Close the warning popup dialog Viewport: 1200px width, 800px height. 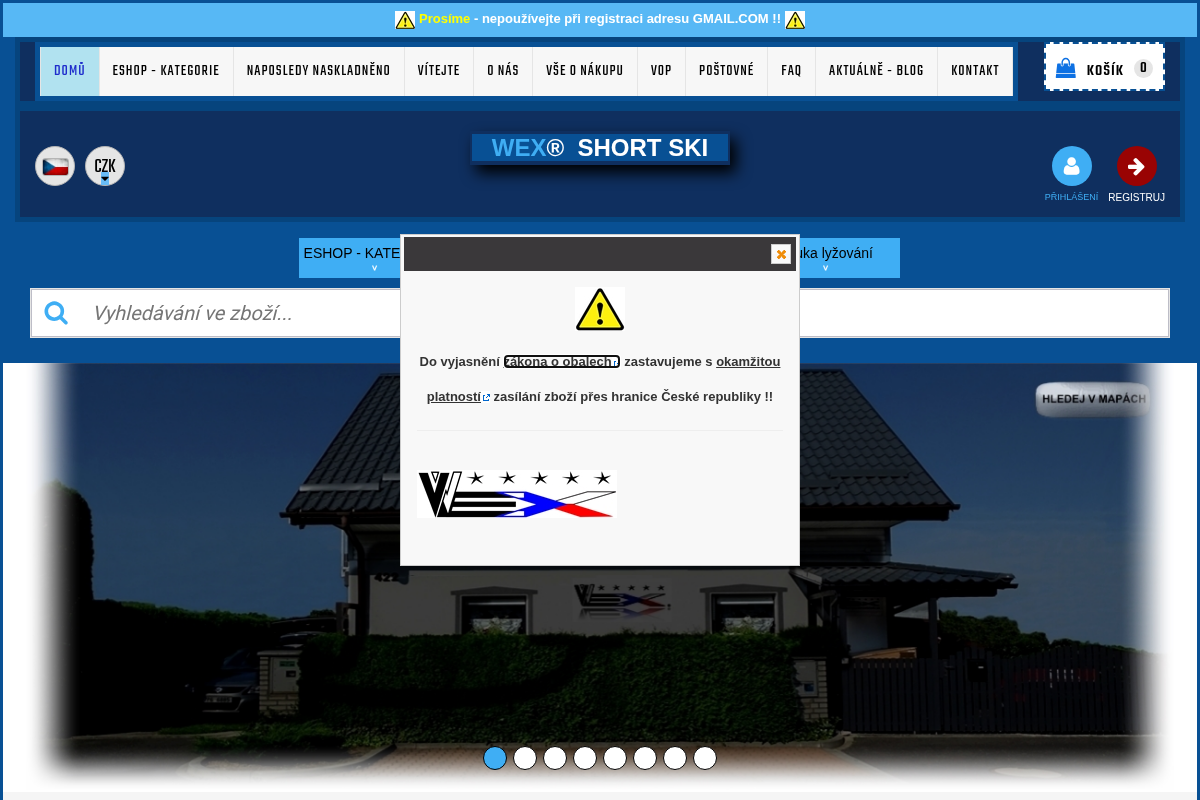[781, 254]
